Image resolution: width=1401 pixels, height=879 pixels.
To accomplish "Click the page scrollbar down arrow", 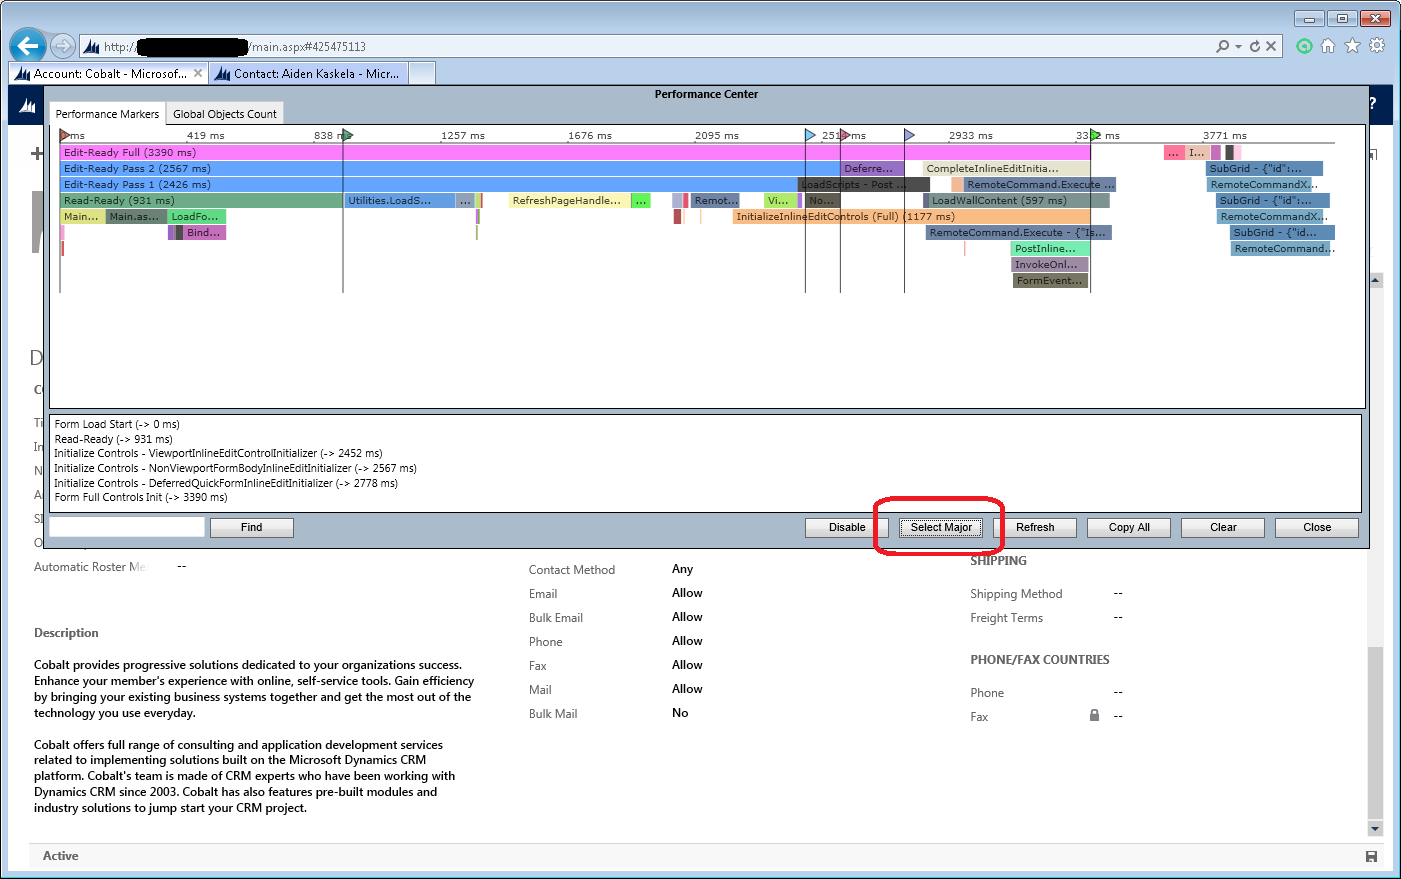I will (1375, 828).
